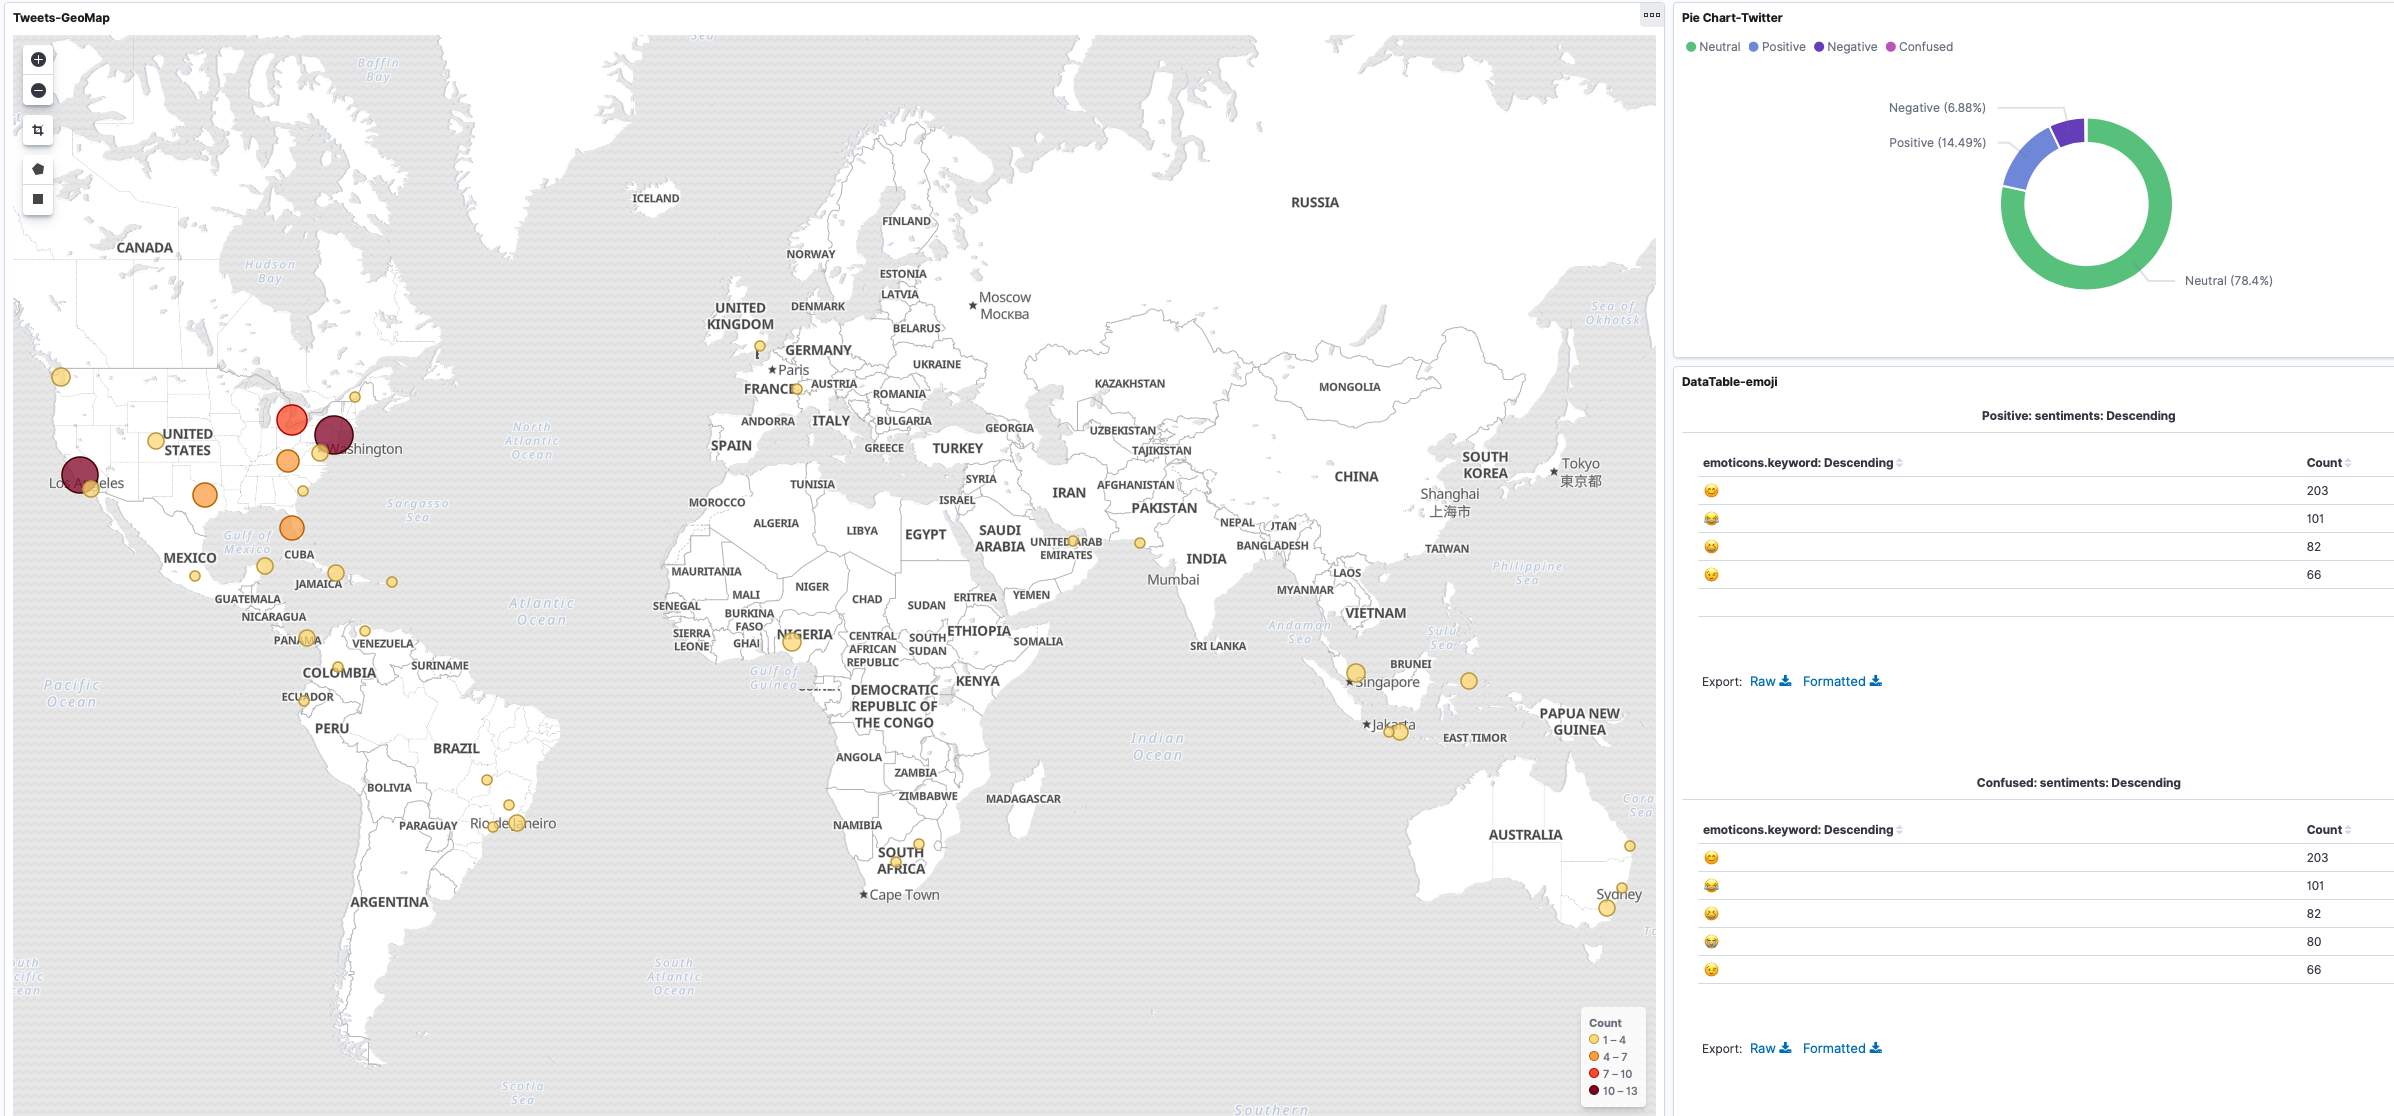Open the Tweets-GeoMap panel options menu
The image size is (2394, 1116).
[x=1651, y=15]
